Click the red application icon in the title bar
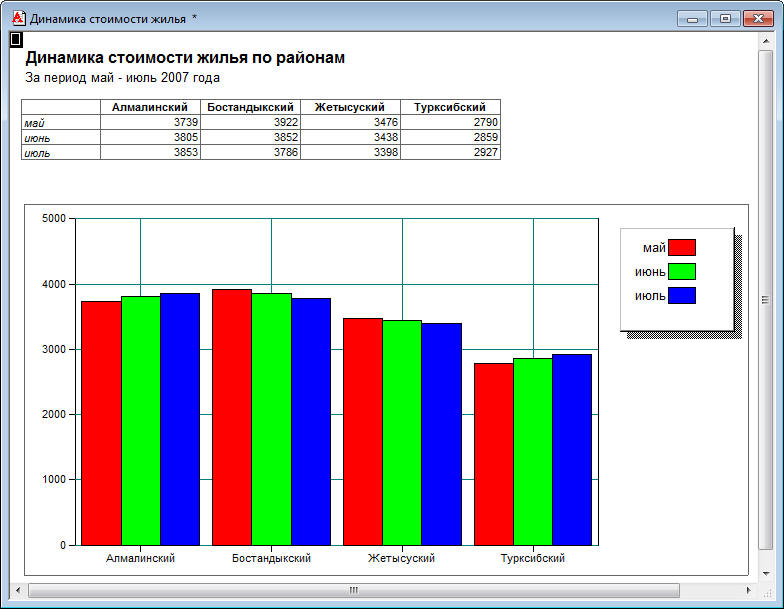784x609 pixels. (x=18, y=18)
